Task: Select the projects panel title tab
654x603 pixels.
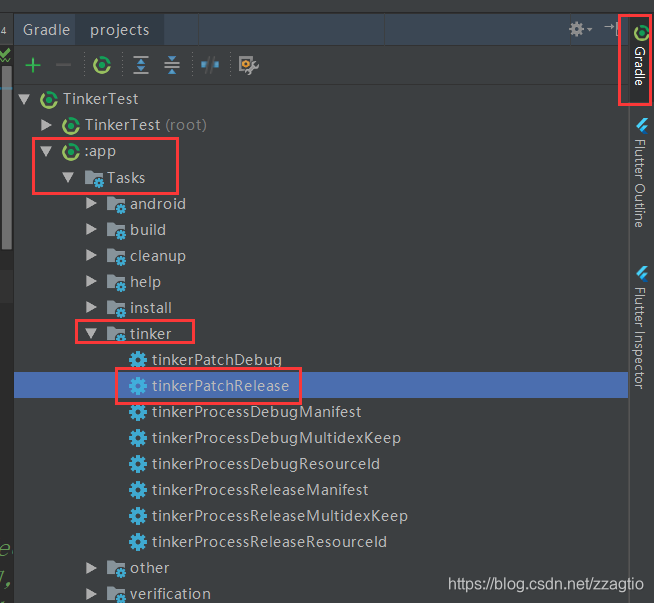Action: (x=120, y=30)
